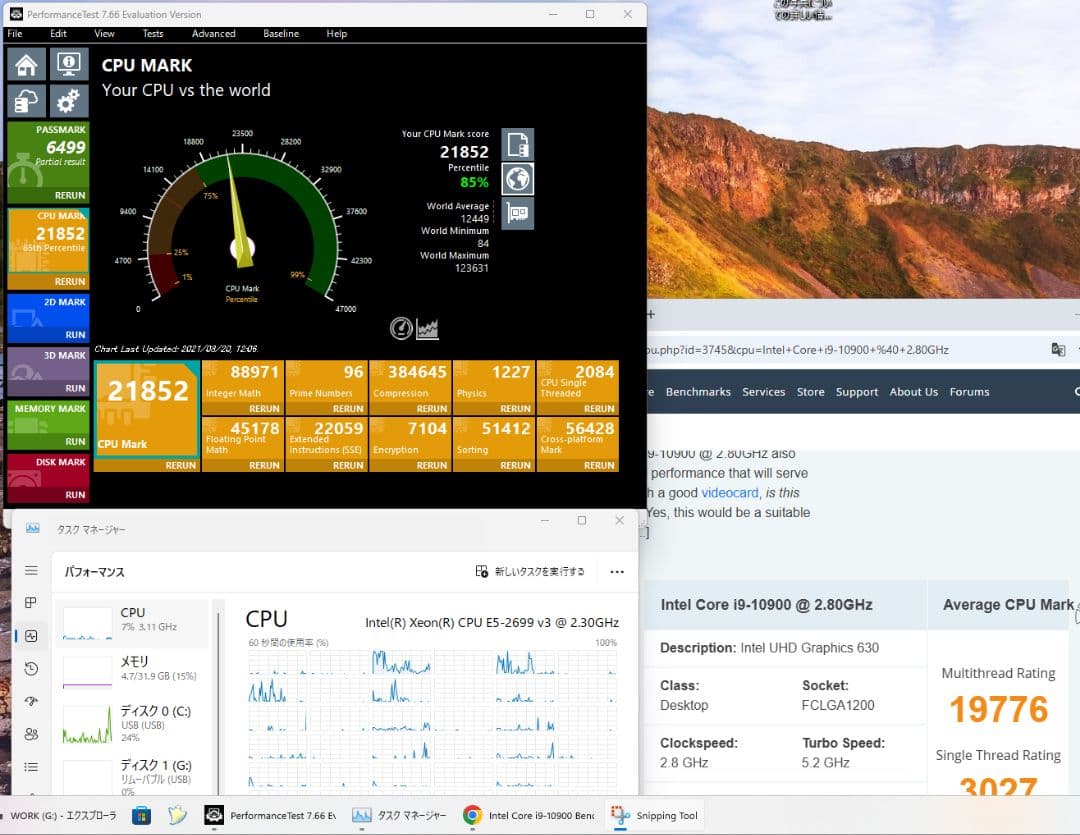Open the Task Manager more options menu
The height and width of the screenshot is (835, 1080).
coord(617,571)
